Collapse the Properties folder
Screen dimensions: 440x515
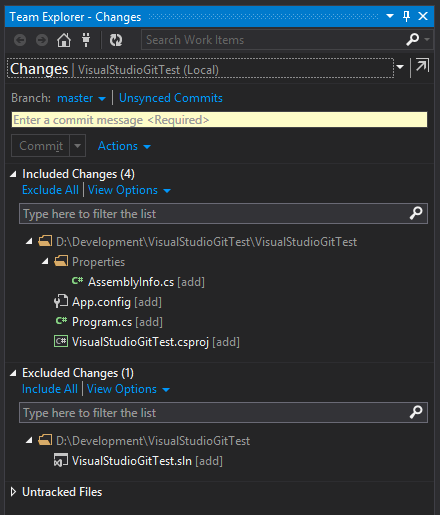tap(45, 261)
